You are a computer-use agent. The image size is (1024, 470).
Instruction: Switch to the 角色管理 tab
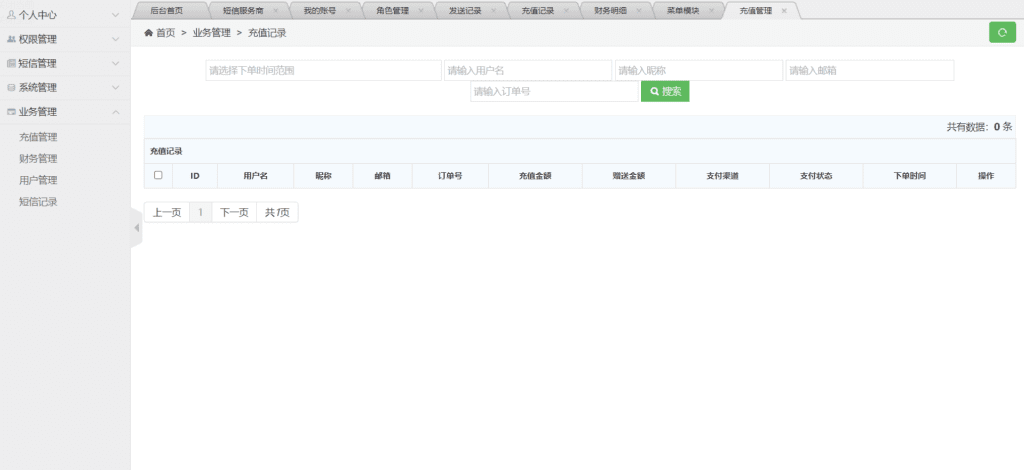click(392, 11)
